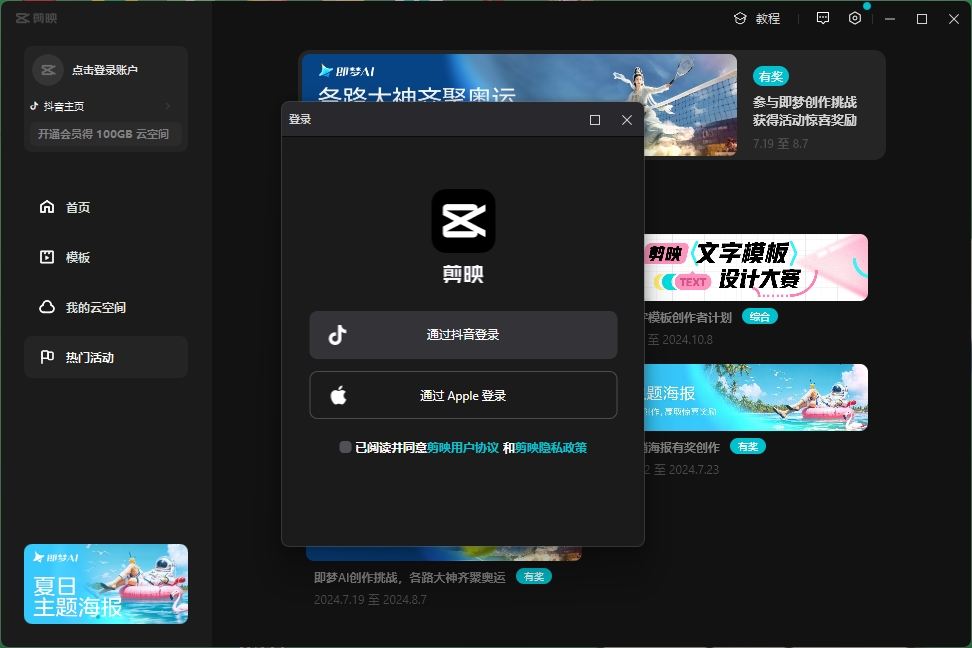Image resolution: width=972 pixels, height=648 pixels.
Task: Select 热门活动 in sidebar
Action: pos(106,357)
